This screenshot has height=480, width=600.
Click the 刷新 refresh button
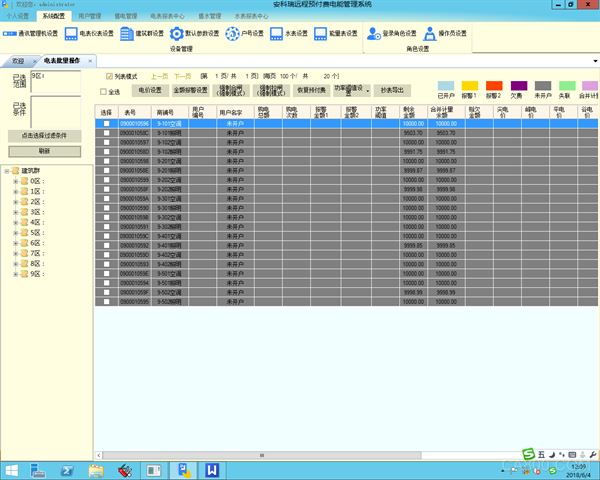(x=44, y=151)
